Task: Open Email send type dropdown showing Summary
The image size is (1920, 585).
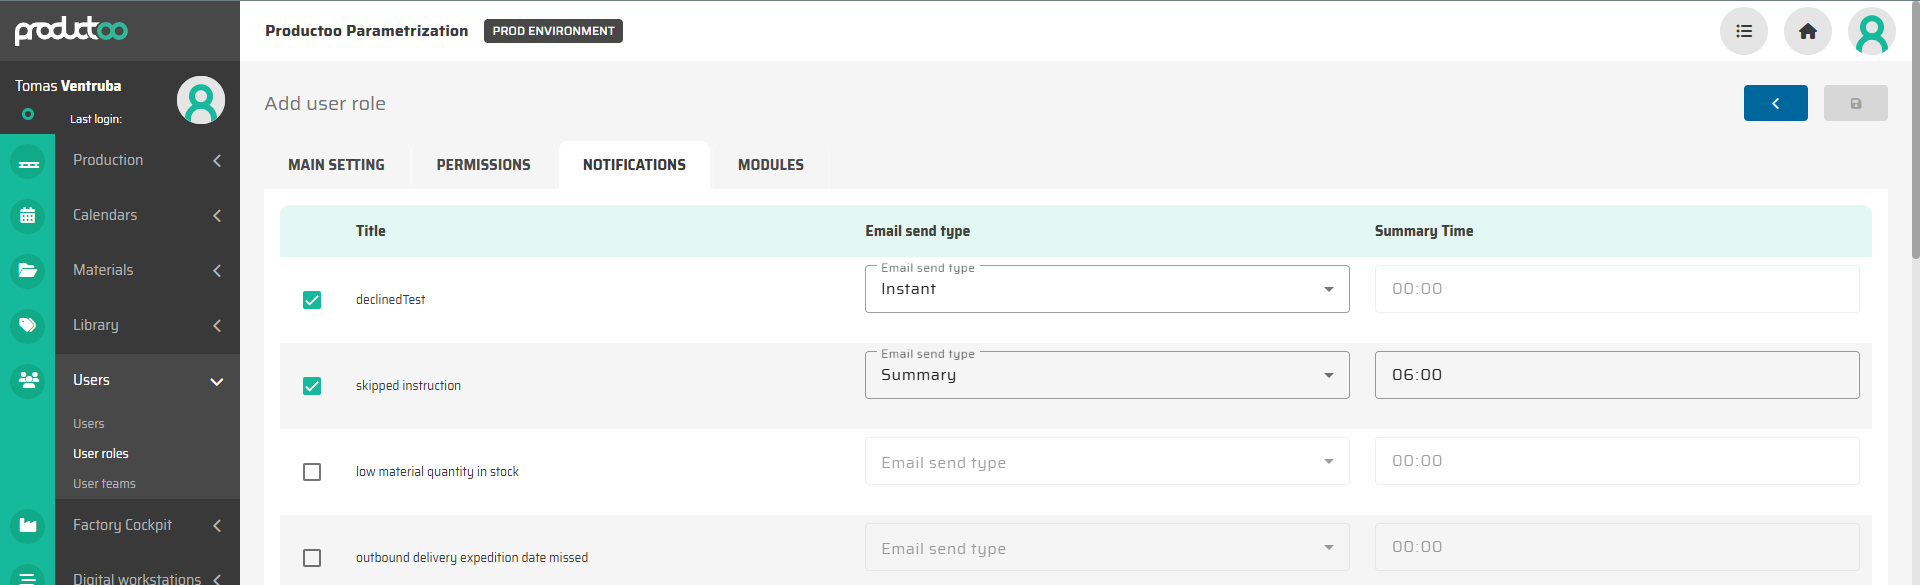Action: [1106, 375]
